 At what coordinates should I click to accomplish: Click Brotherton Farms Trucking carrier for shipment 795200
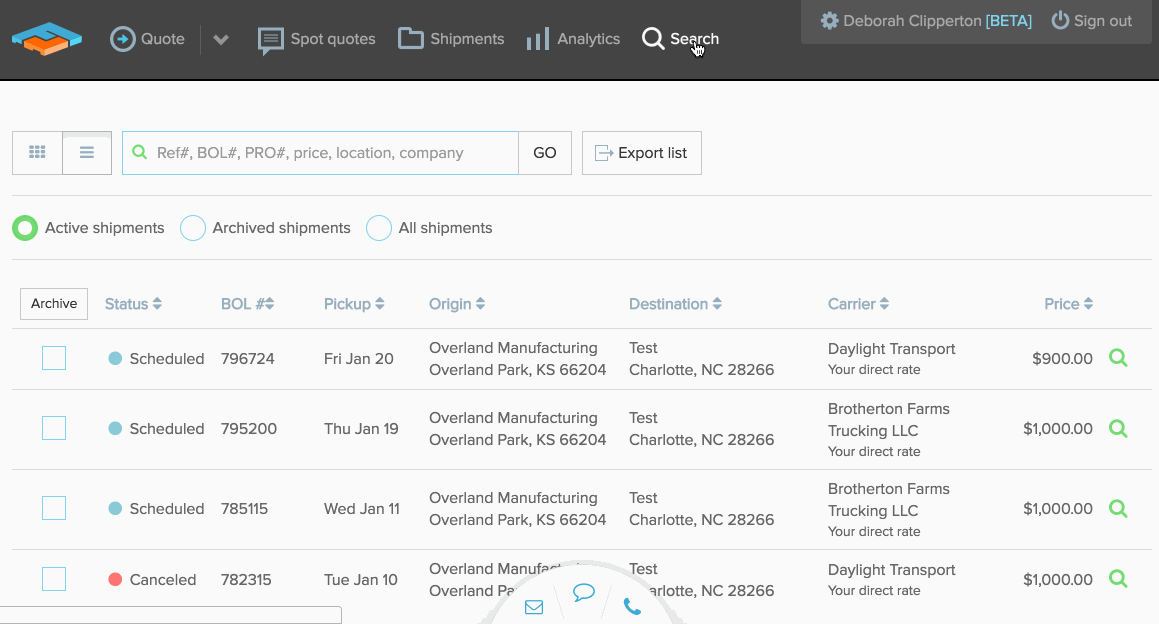[888, 420]
